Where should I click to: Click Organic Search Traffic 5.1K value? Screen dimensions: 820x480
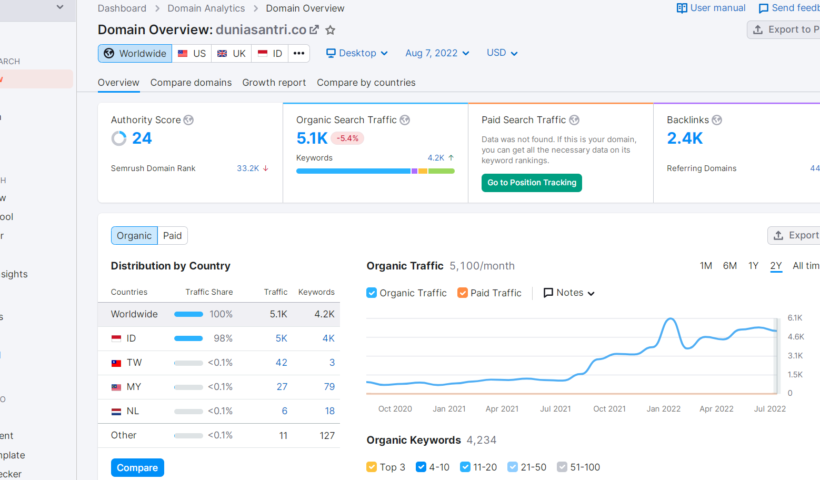pyautogui.click(x=312, y=138)
